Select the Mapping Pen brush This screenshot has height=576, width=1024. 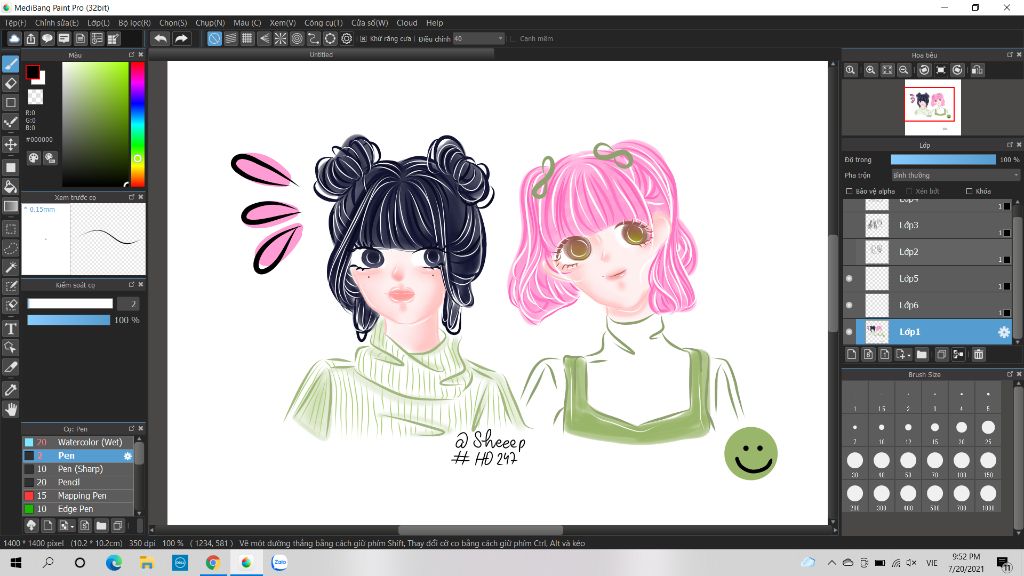click(78, 496)
